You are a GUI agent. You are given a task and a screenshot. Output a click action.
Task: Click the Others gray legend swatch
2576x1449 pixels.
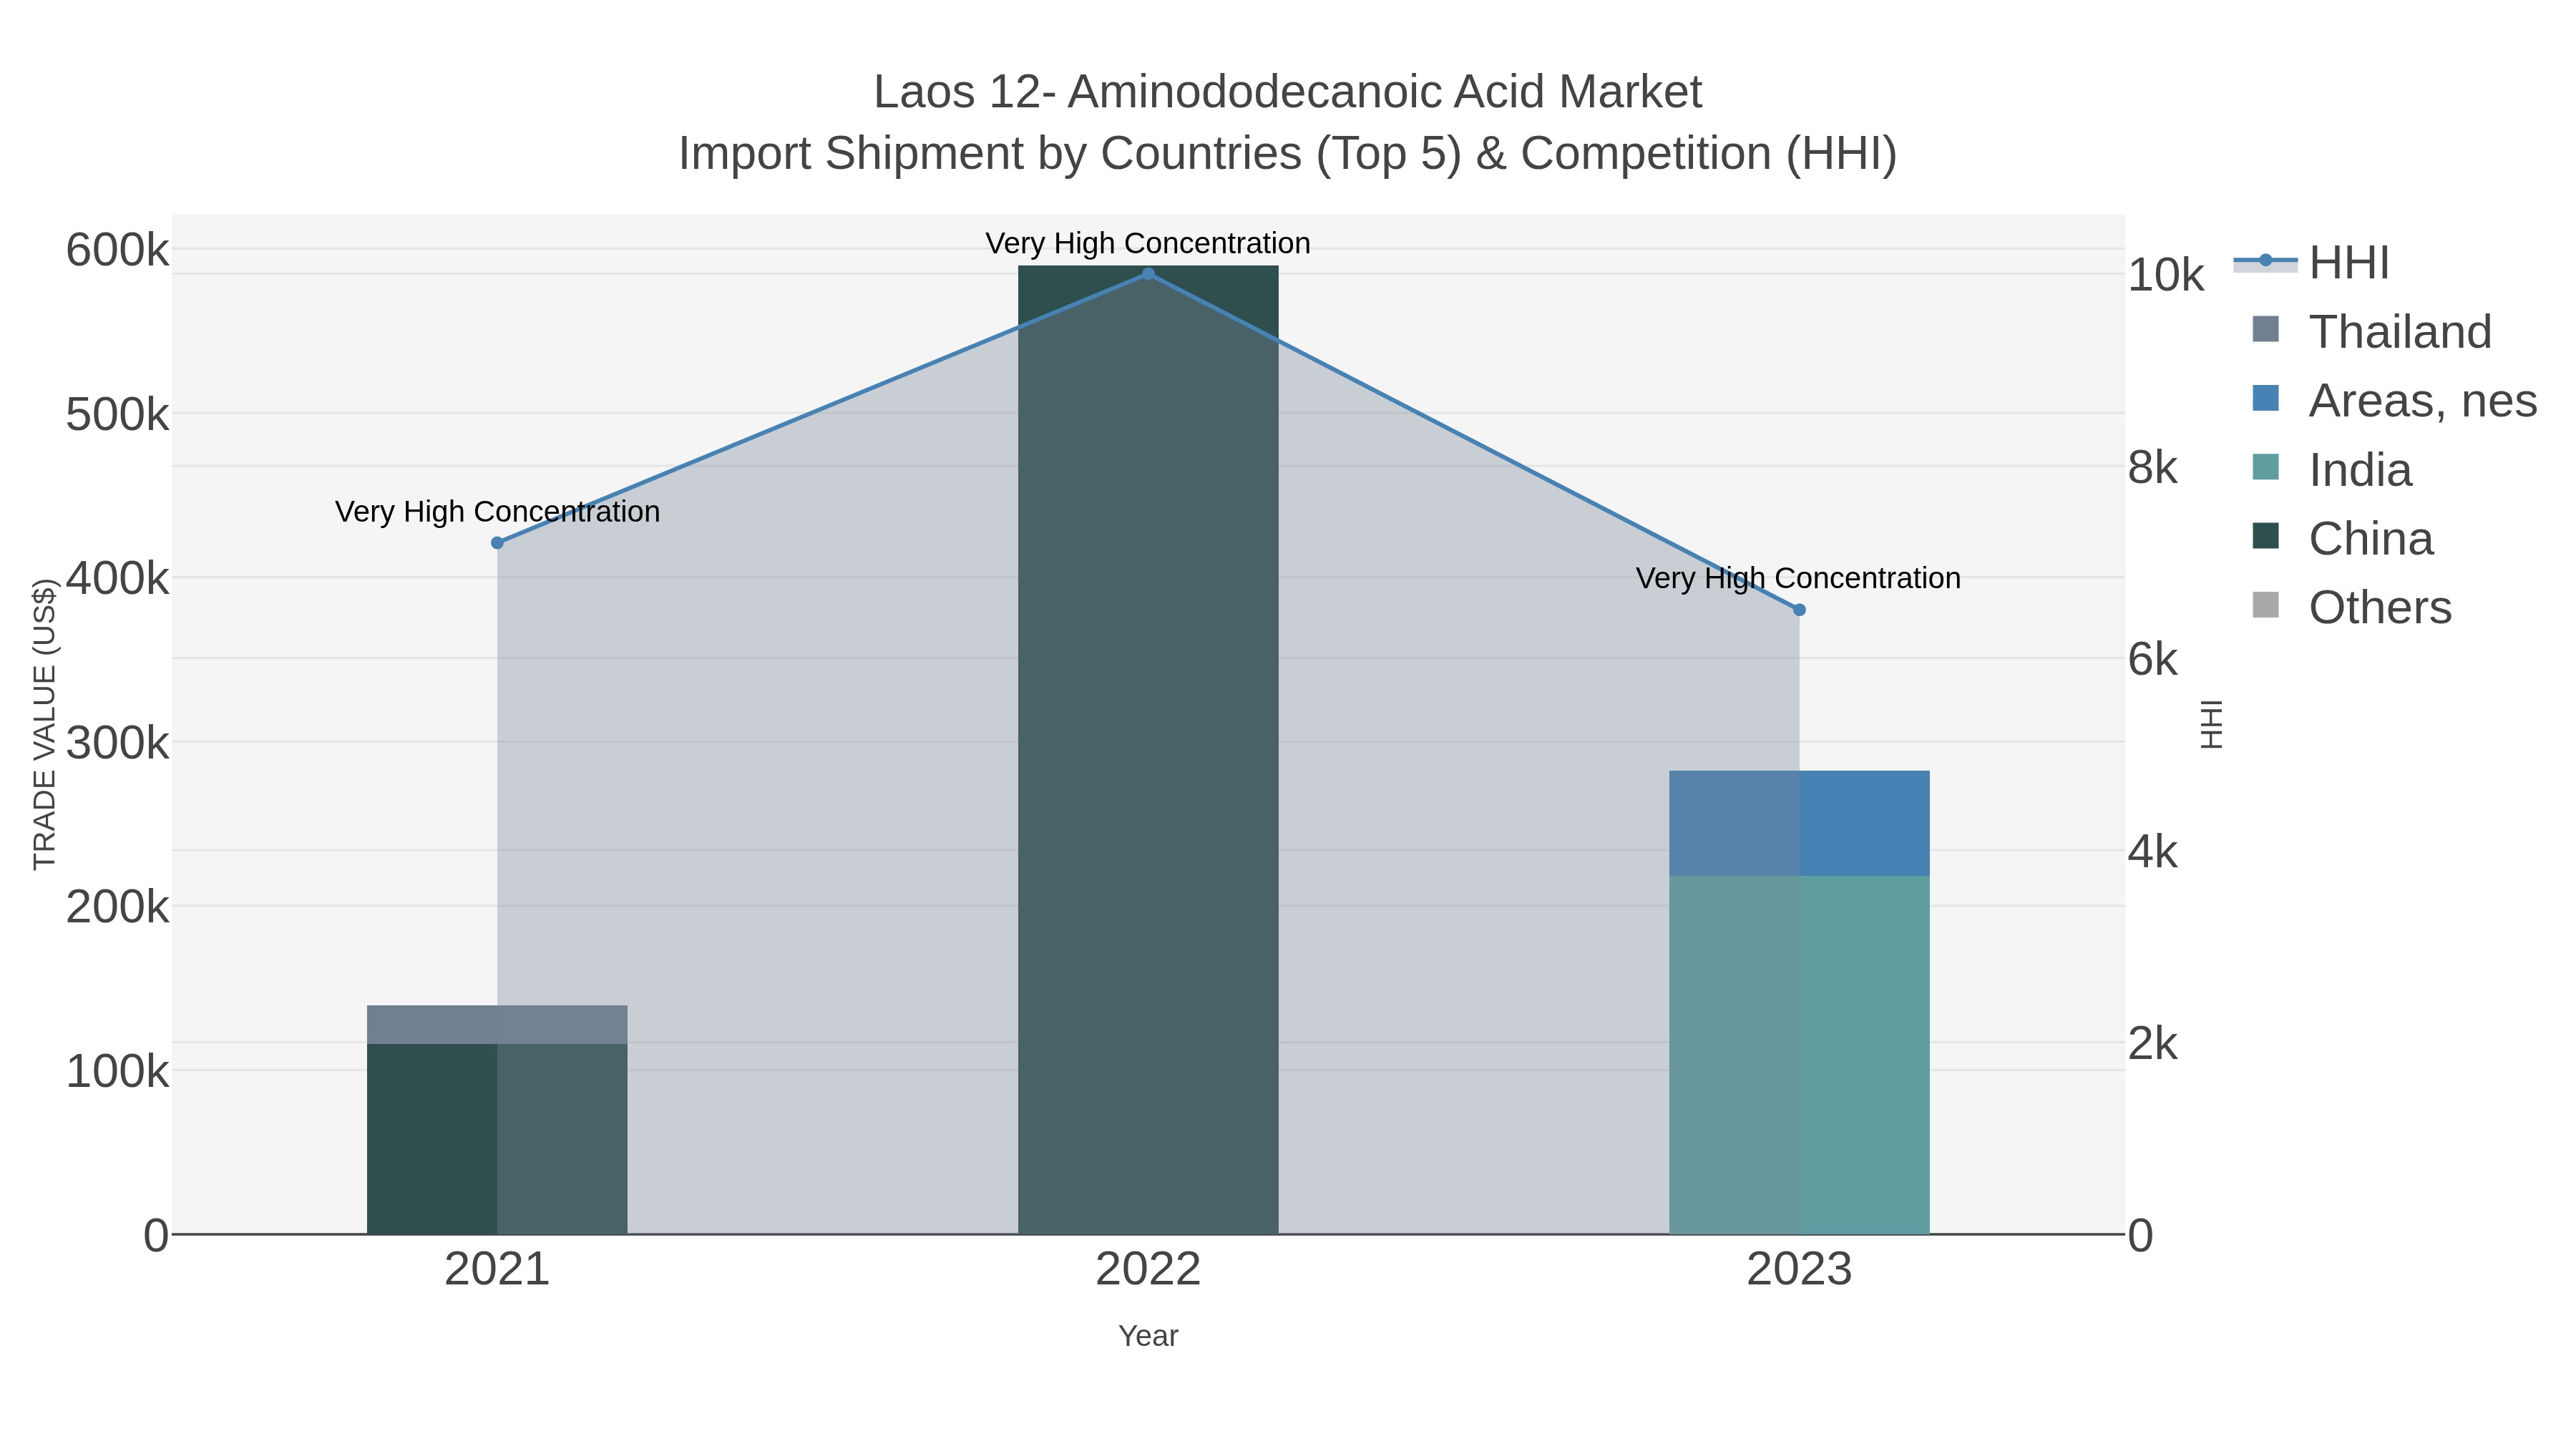pos(2266,605)
